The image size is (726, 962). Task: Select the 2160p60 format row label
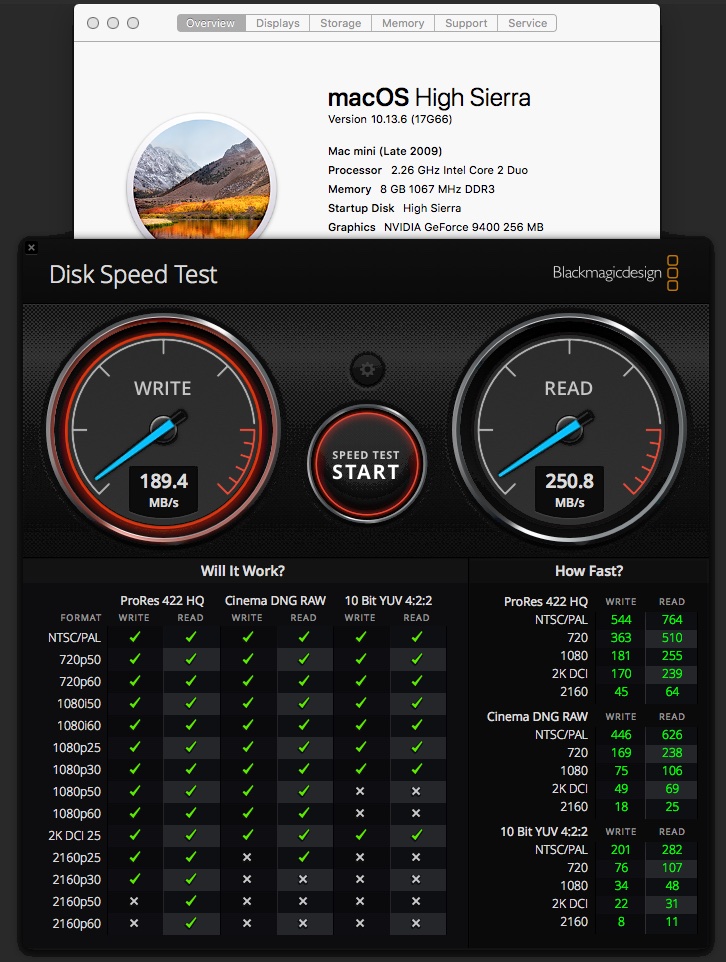point(77,923)
